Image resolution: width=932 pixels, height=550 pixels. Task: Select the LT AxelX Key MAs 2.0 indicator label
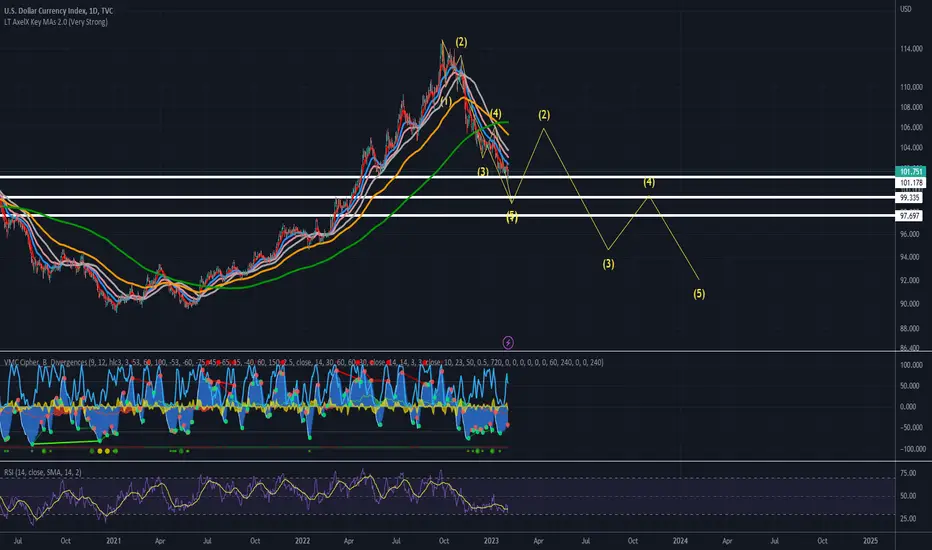[56, 22]
